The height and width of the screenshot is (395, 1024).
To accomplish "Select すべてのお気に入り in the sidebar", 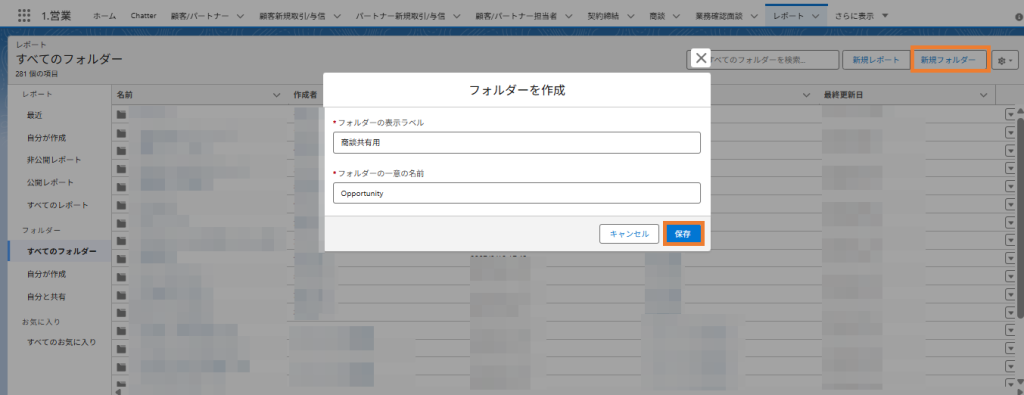I will [x=61, y=342].
